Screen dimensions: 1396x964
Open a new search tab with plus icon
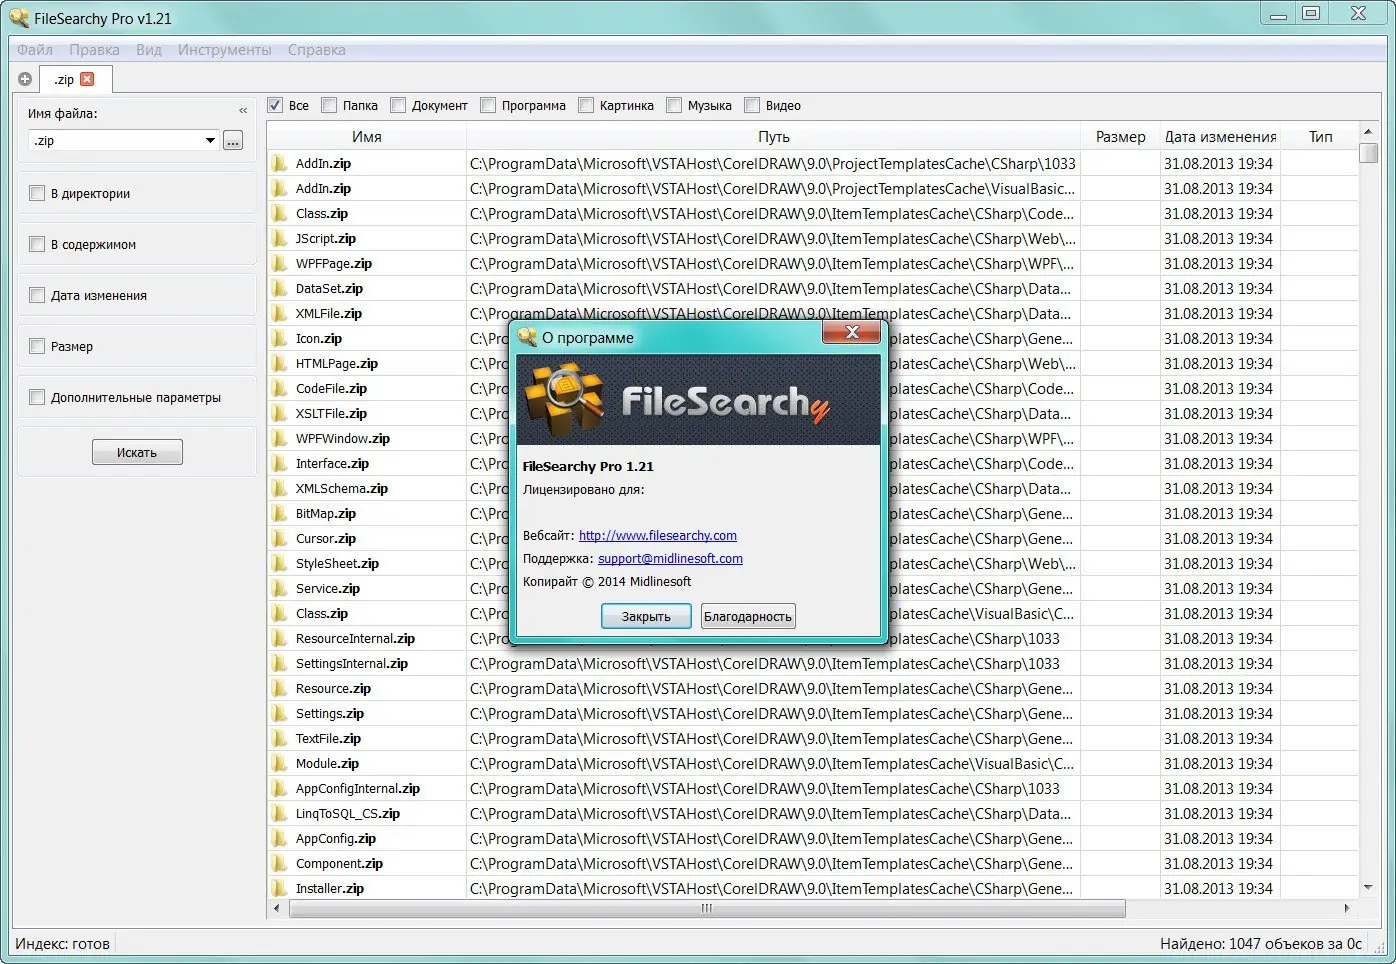pos(25,79)
